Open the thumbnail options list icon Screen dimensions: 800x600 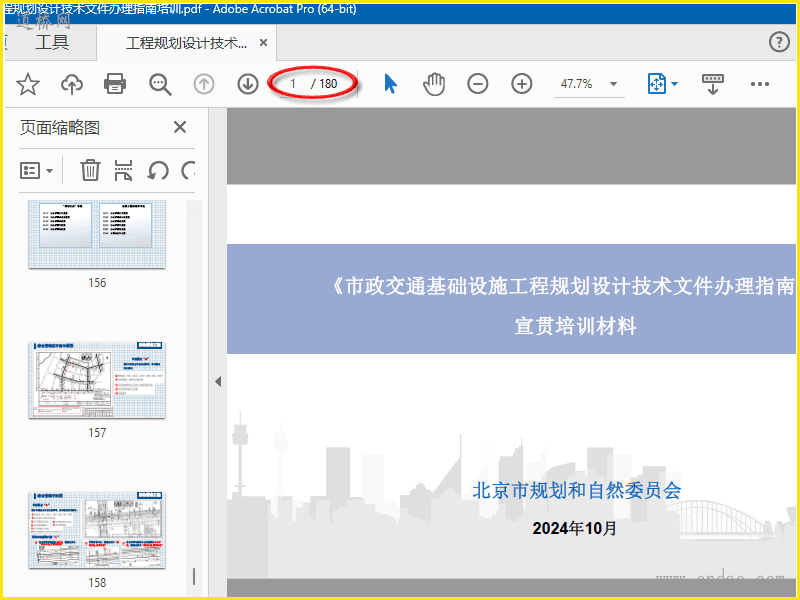36,170
